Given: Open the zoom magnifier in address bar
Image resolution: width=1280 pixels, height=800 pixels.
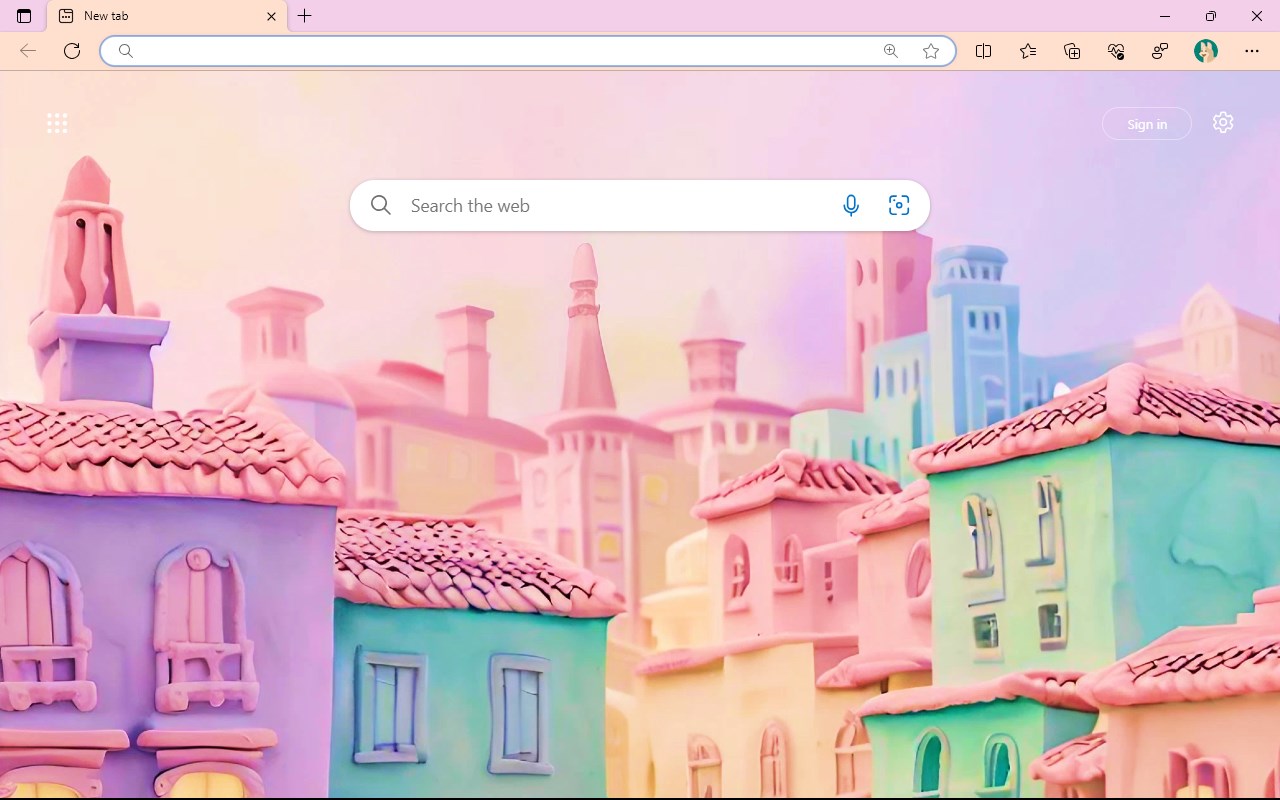Looking at the screenshot, I should click(891, 51).
